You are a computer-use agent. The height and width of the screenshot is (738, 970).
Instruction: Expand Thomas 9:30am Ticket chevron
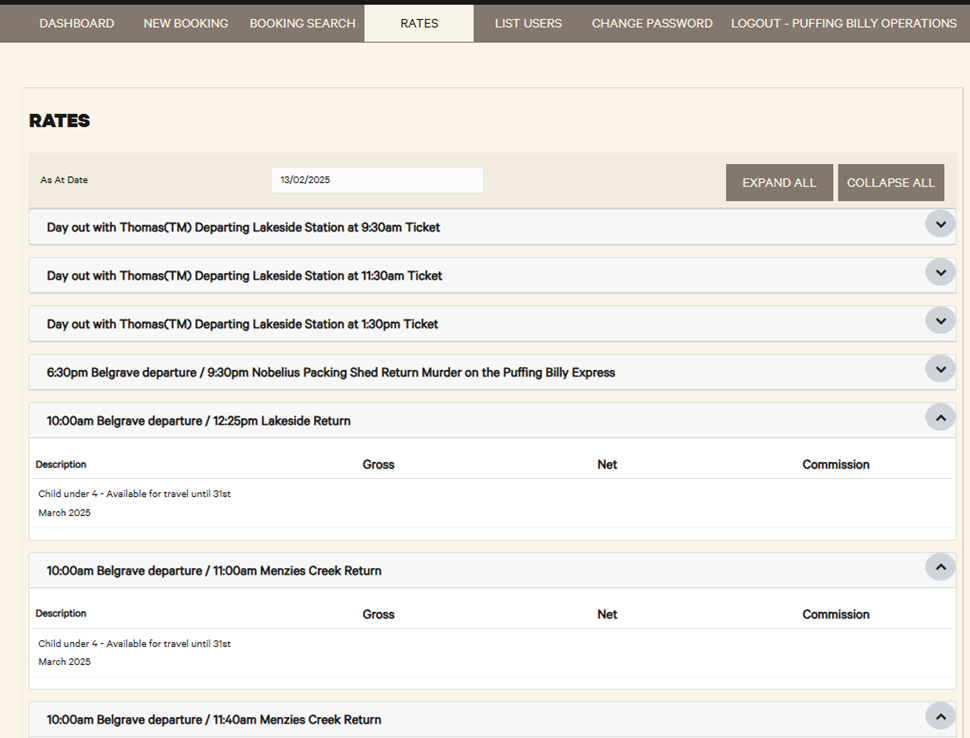point(940,224)
